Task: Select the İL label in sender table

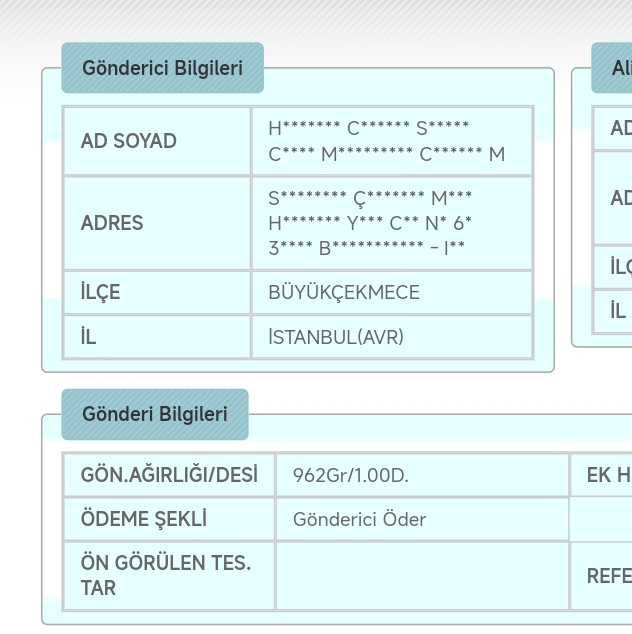Action: pyautogui.click(x=89, y=337)
